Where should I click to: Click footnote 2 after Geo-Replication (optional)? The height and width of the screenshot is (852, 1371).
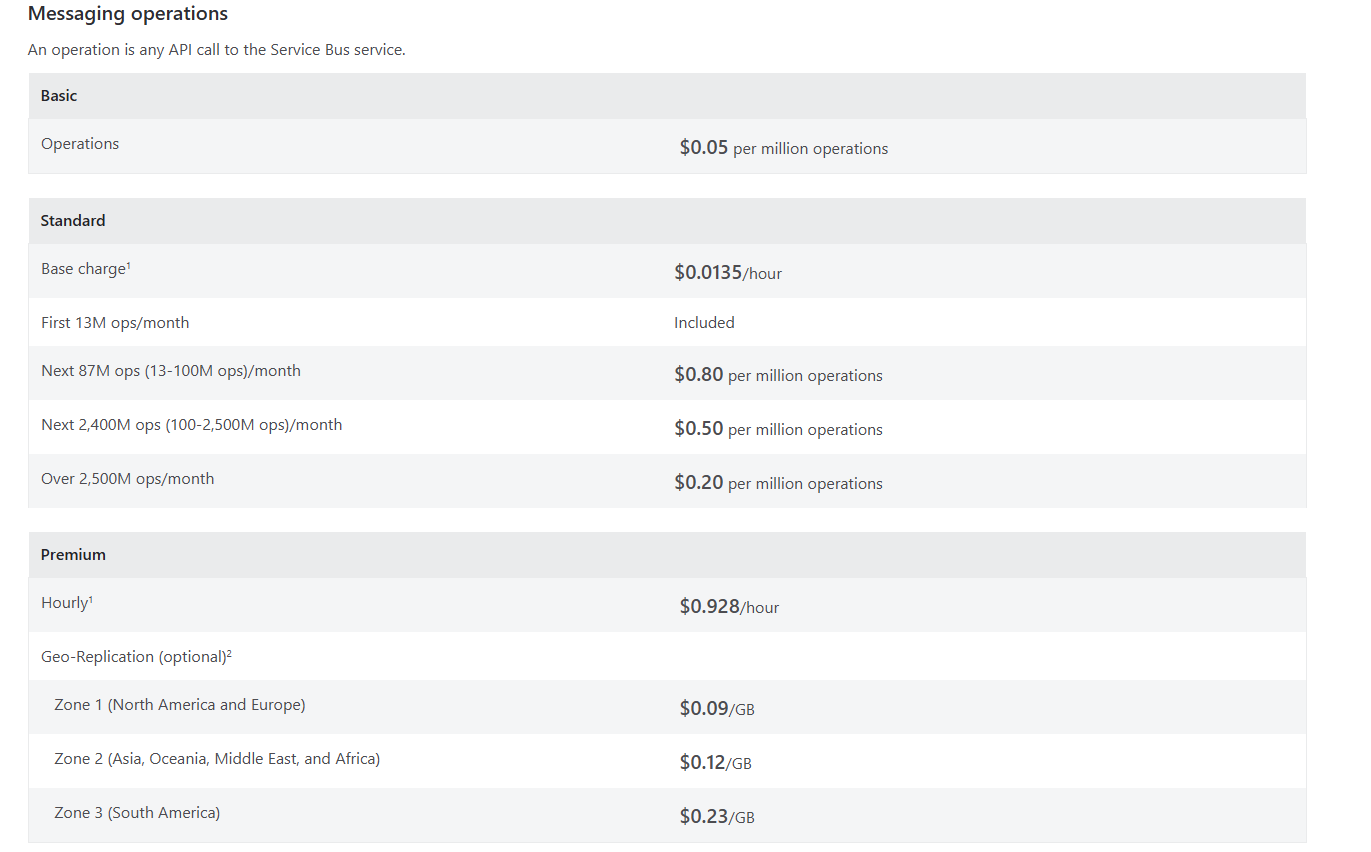[x=229, y=653]
